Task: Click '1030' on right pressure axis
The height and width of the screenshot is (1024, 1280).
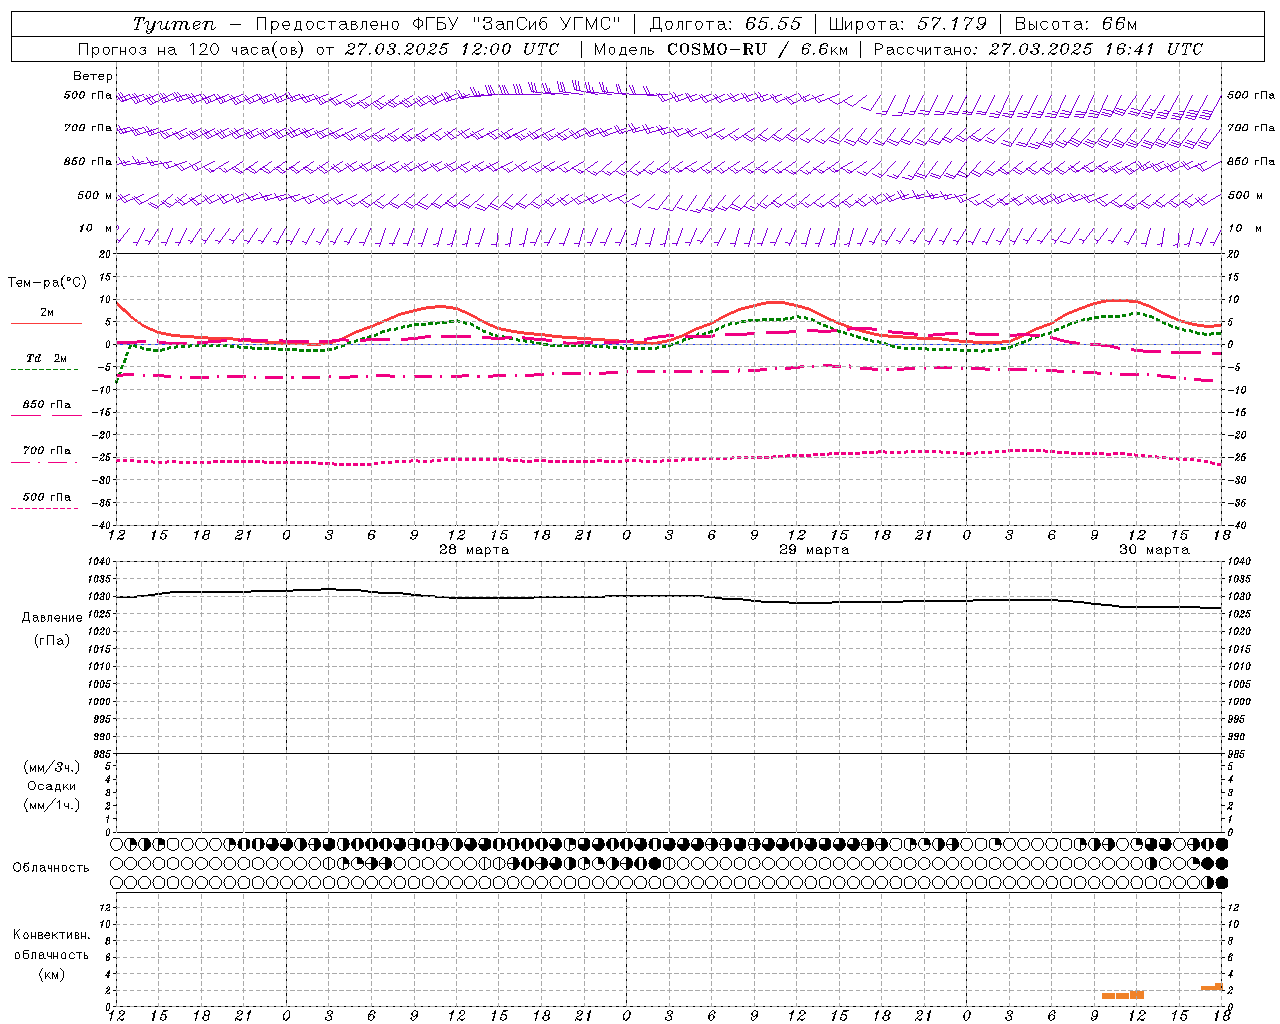Action: point(1239,597)
